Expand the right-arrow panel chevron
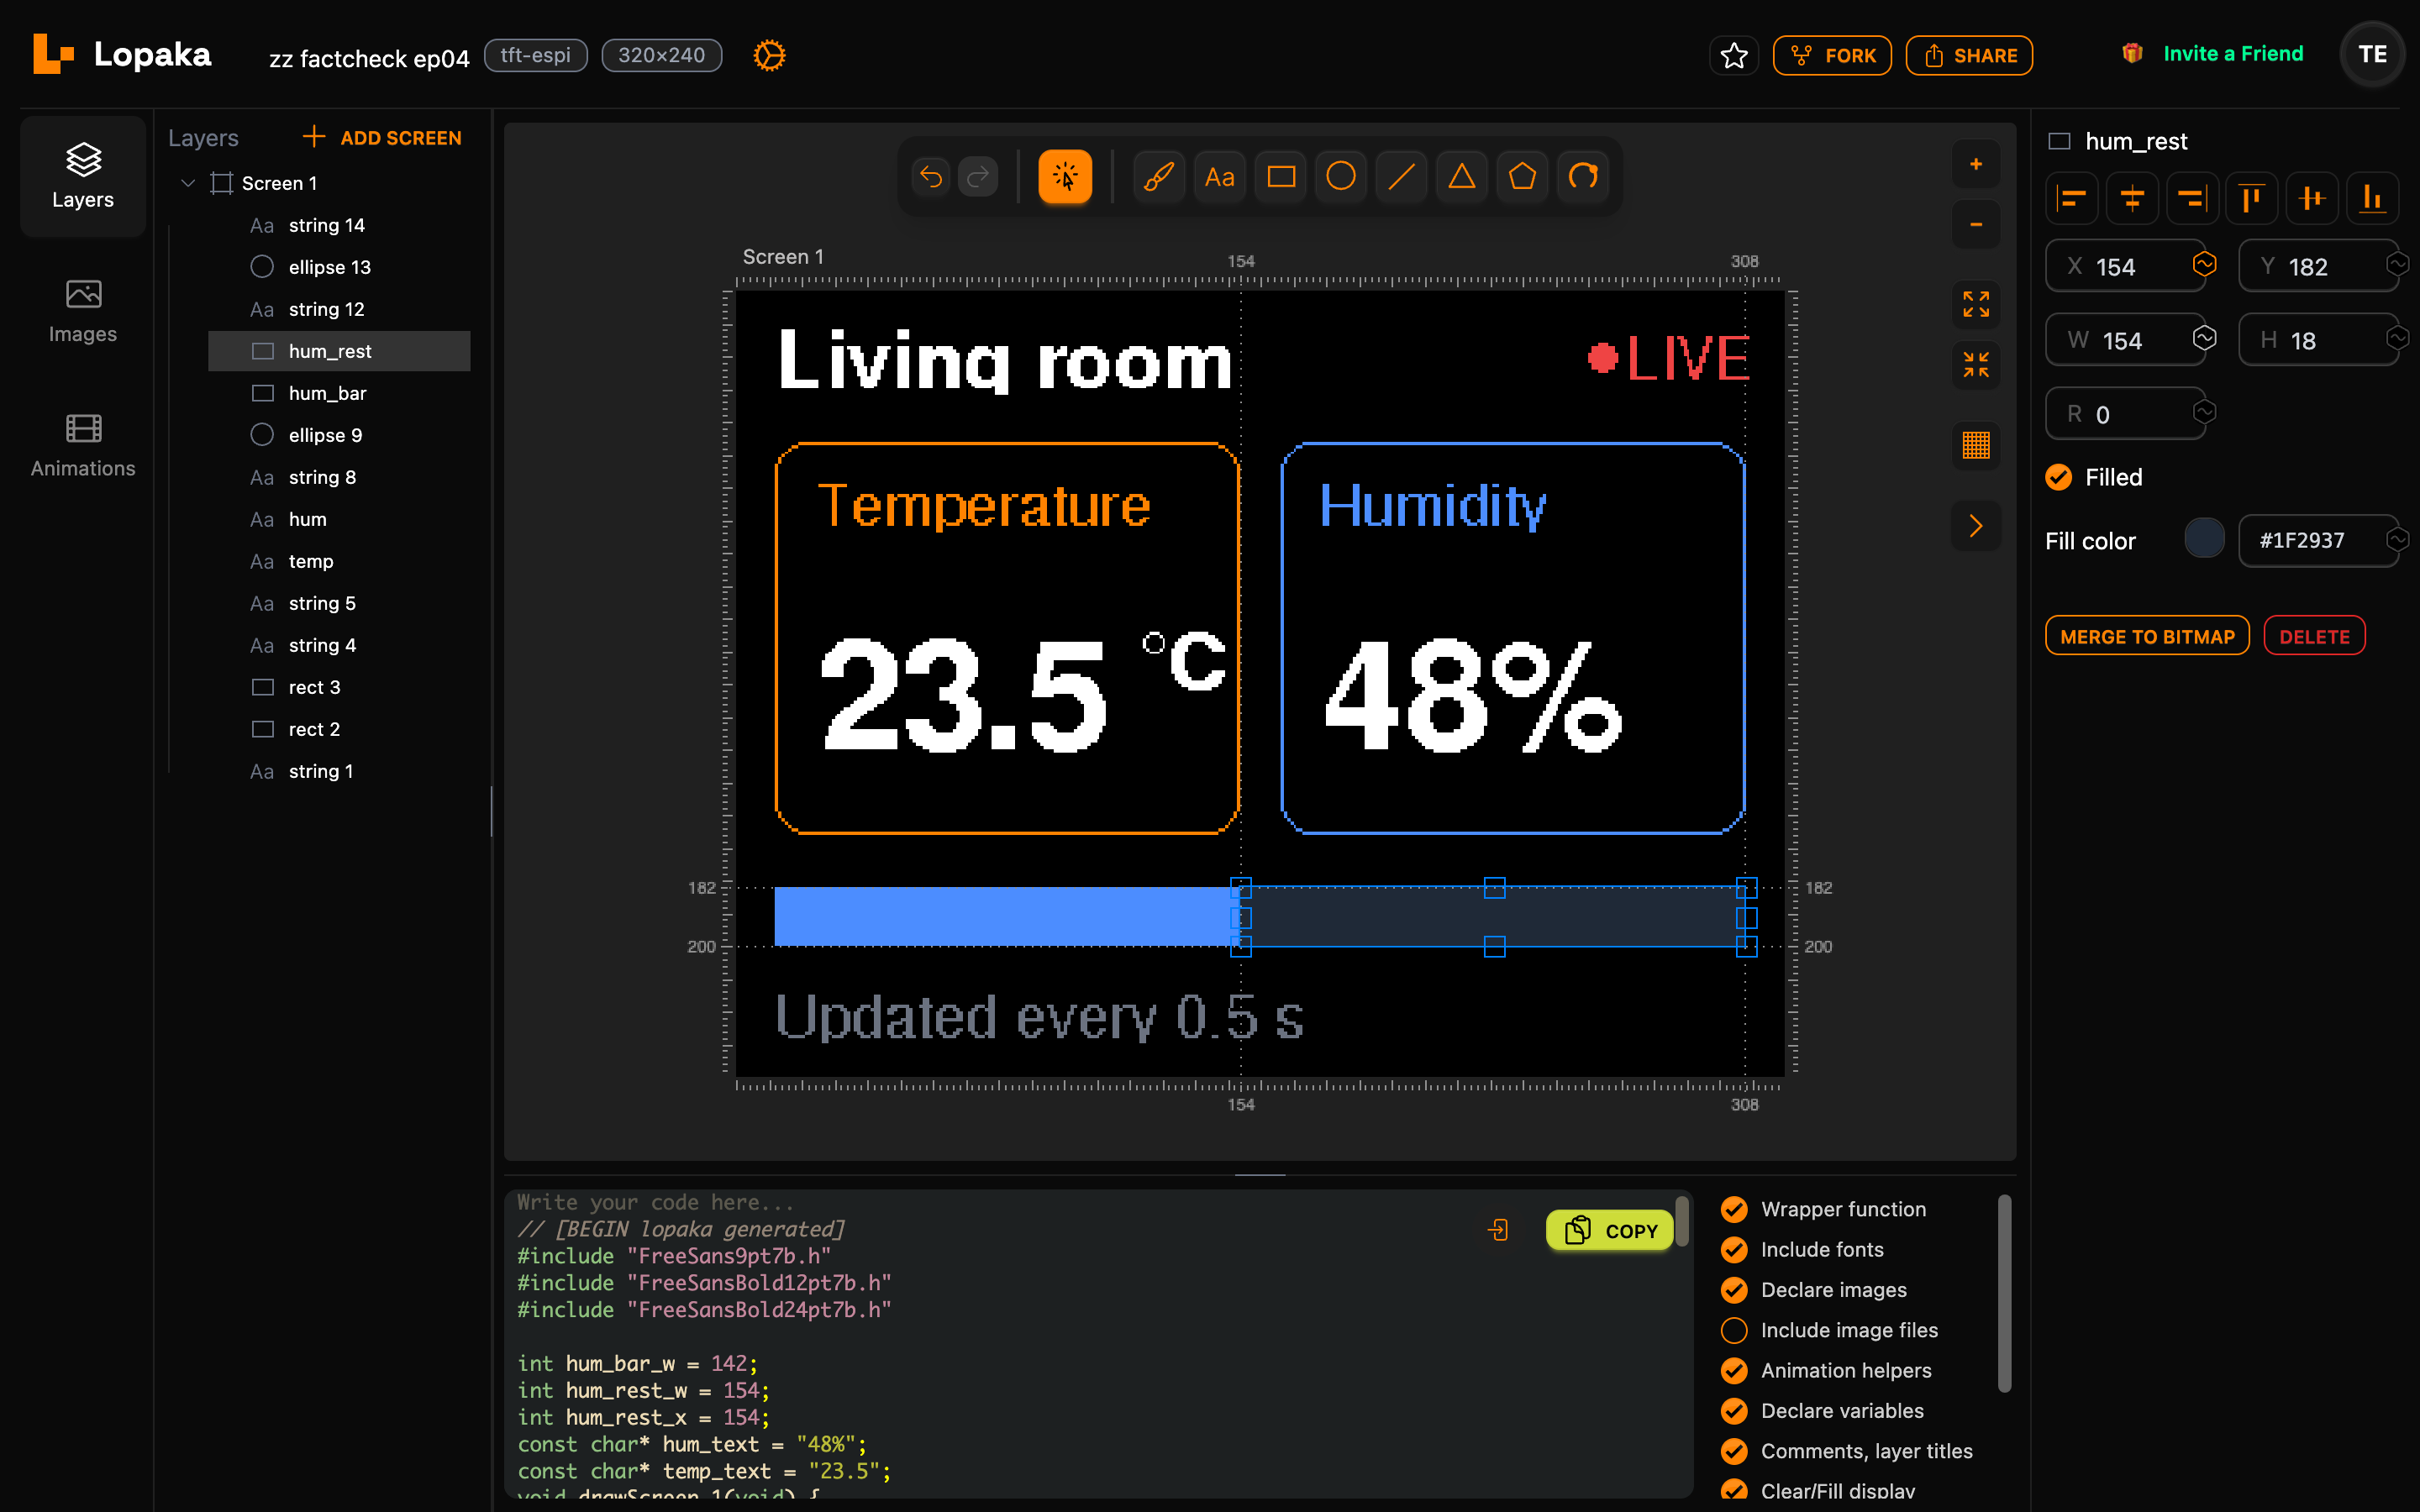This screenshot has height=1512, width=2420. (1976, 526)
